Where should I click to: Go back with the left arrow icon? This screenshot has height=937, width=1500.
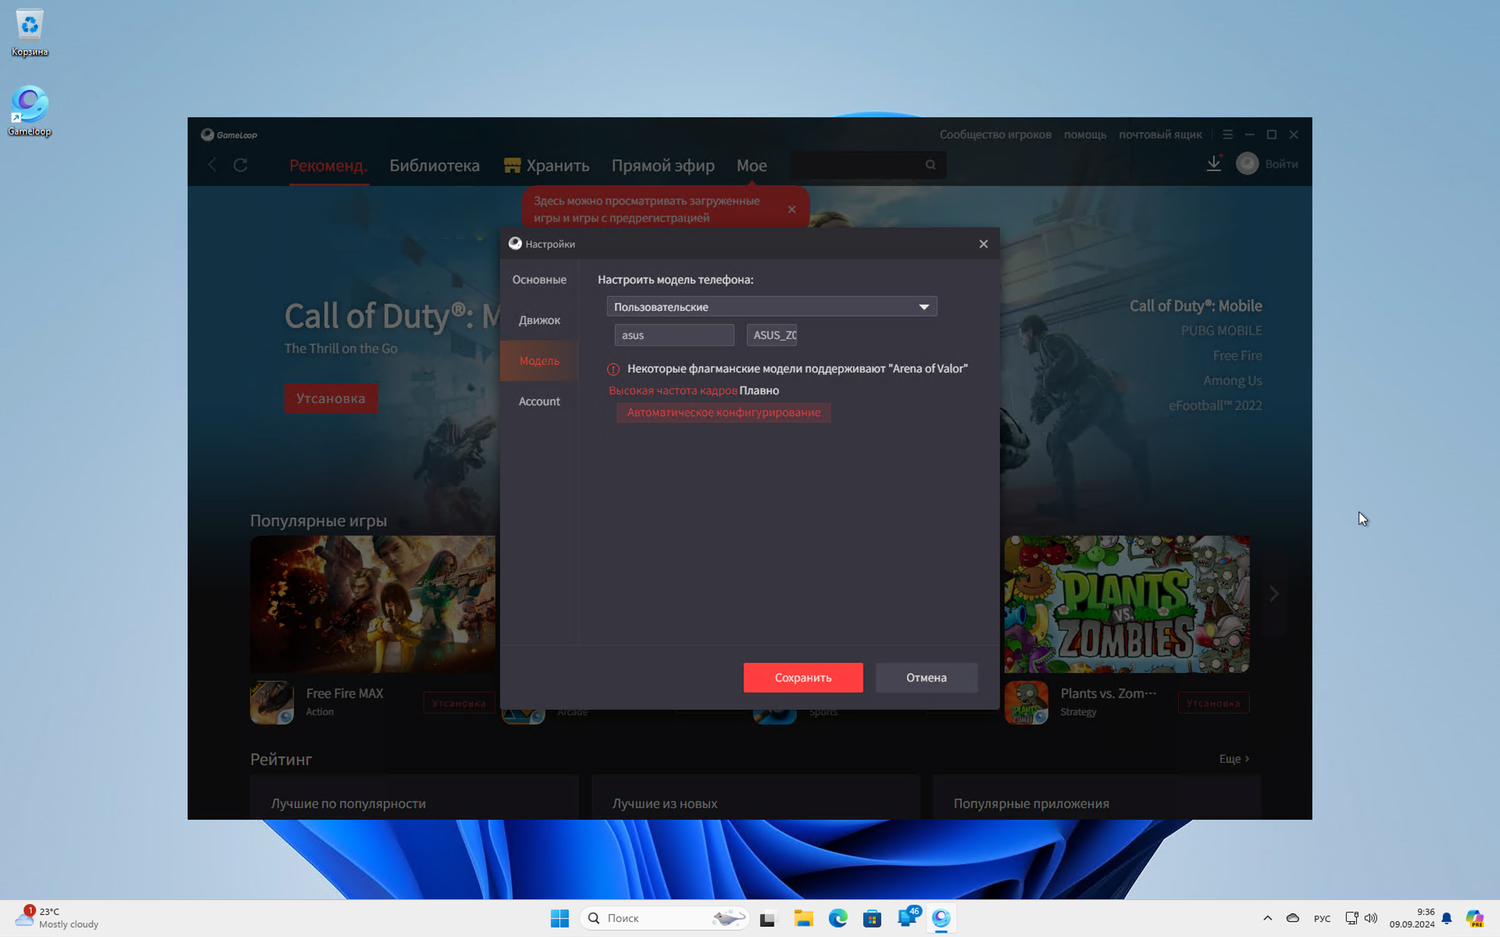pos(212,165)
